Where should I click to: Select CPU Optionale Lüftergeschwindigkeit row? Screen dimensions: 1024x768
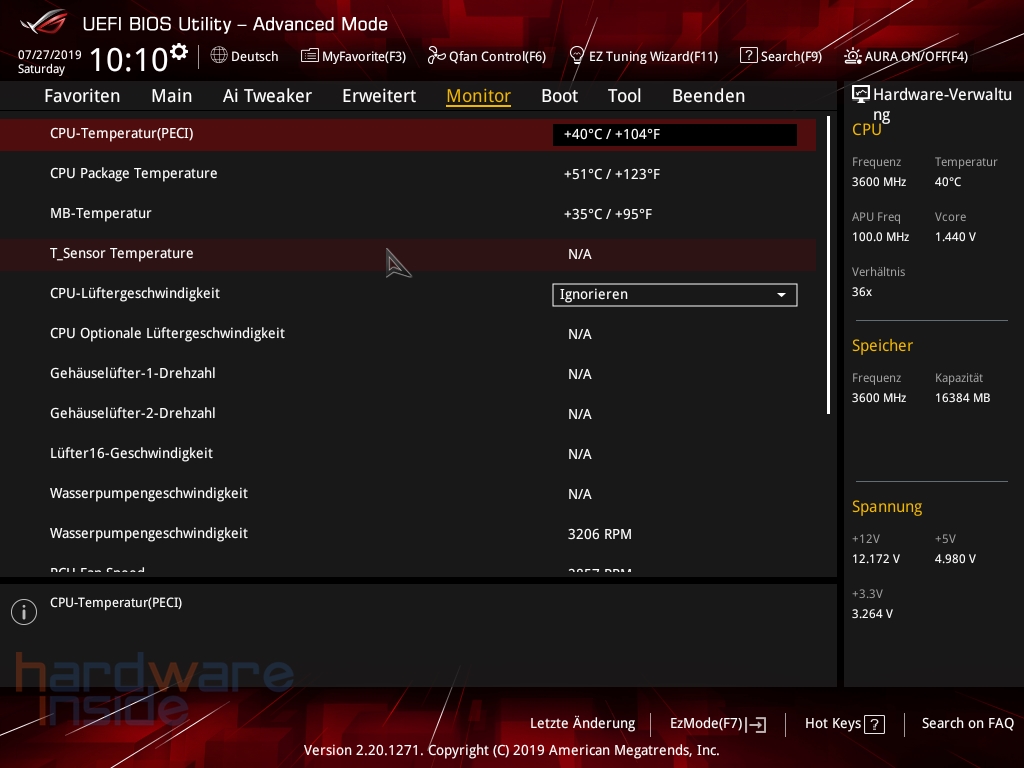pyautogui.click(x=408, y=334)
